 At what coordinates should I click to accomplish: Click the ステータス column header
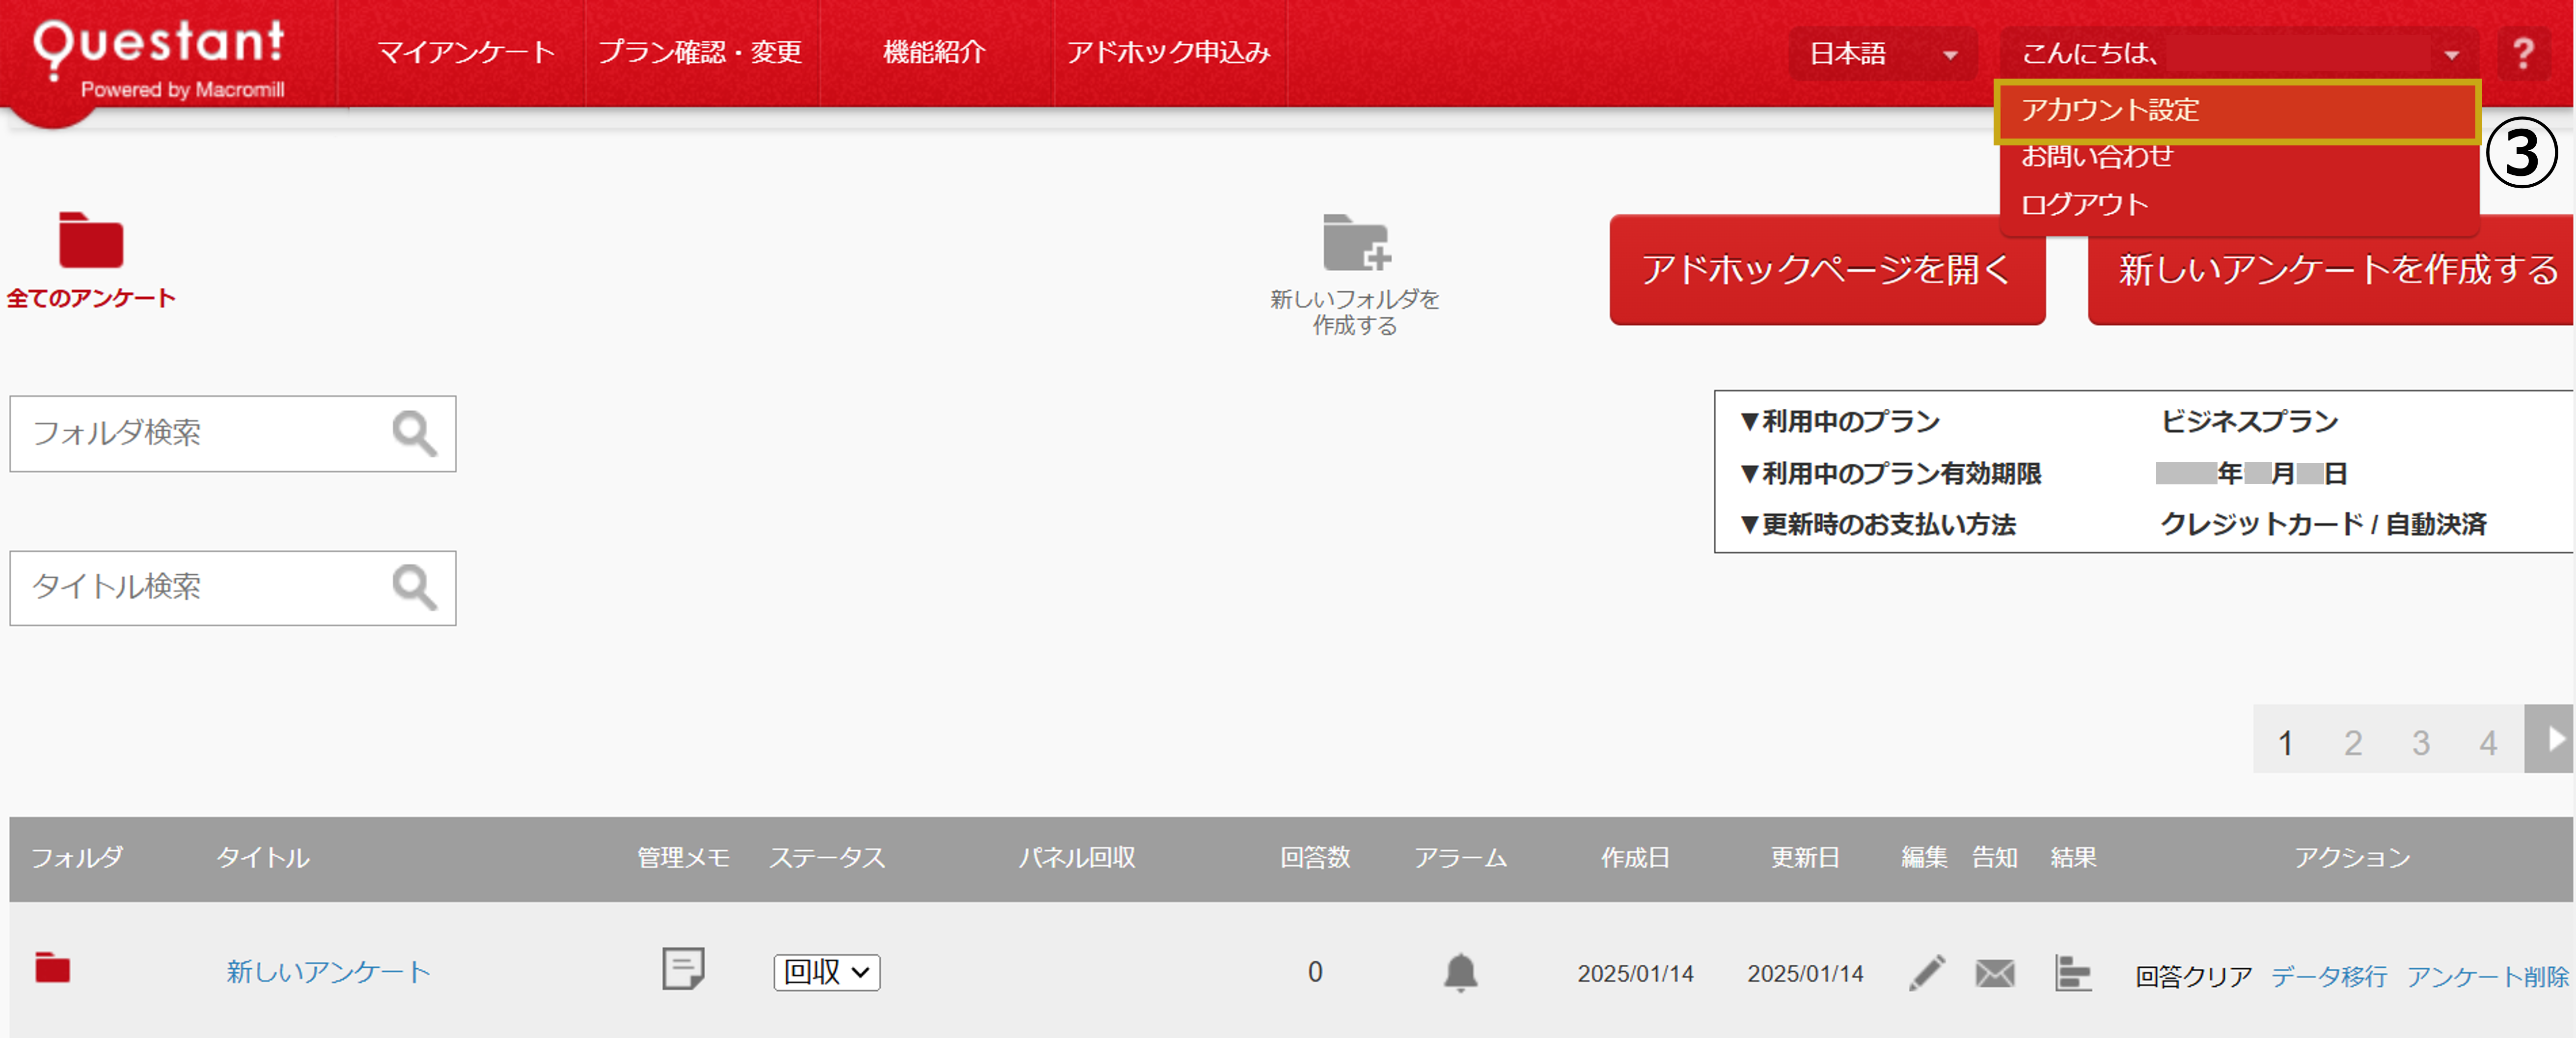(827, 857)
